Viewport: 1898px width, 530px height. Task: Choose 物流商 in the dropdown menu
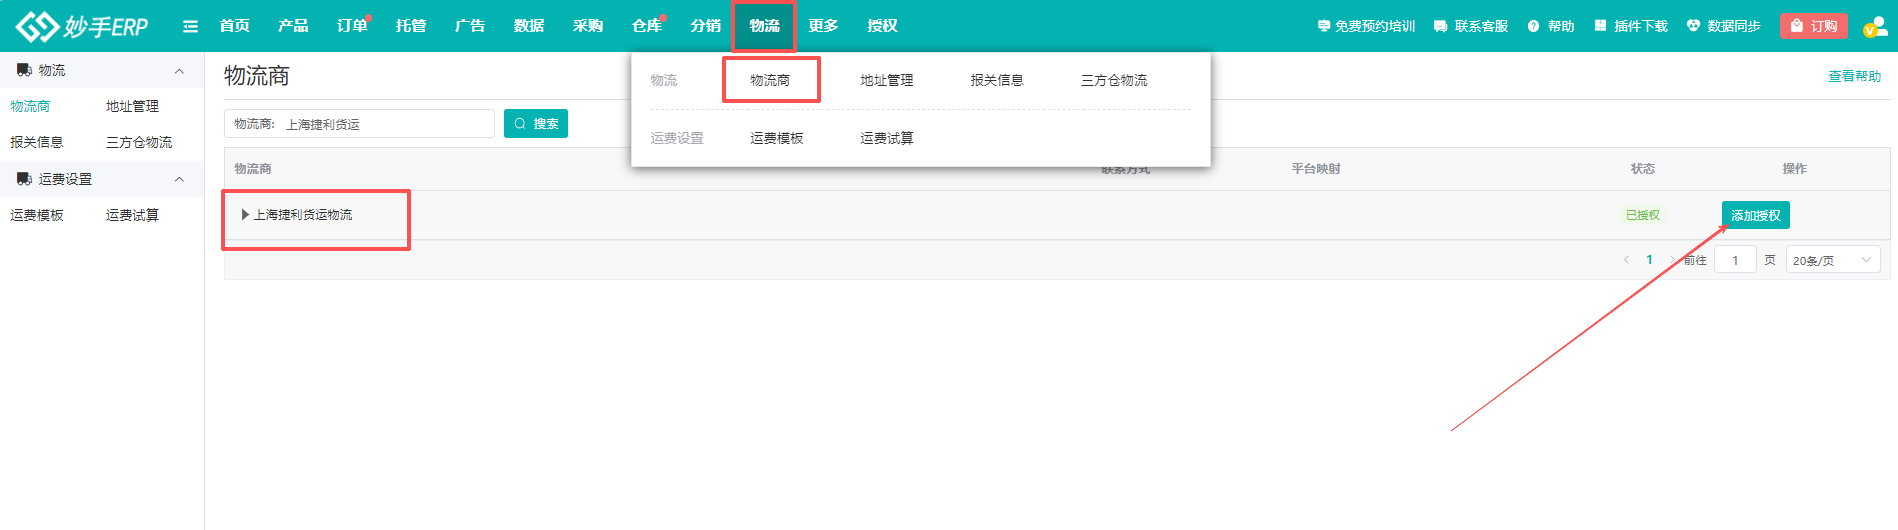(x=770, y=80)
